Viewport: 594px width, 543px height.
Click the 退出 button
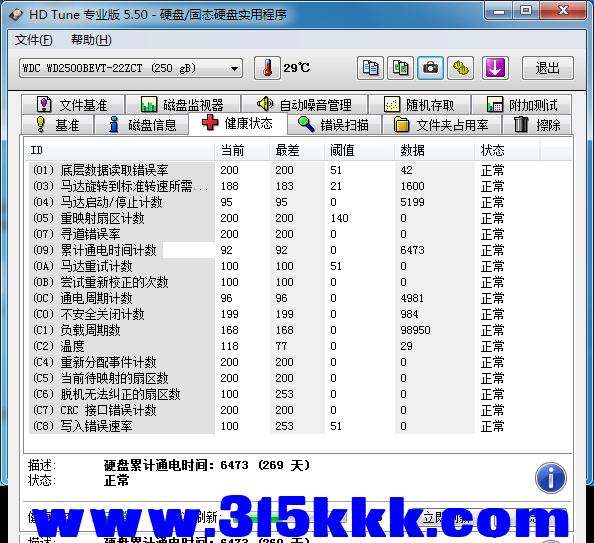pos(547,68)
